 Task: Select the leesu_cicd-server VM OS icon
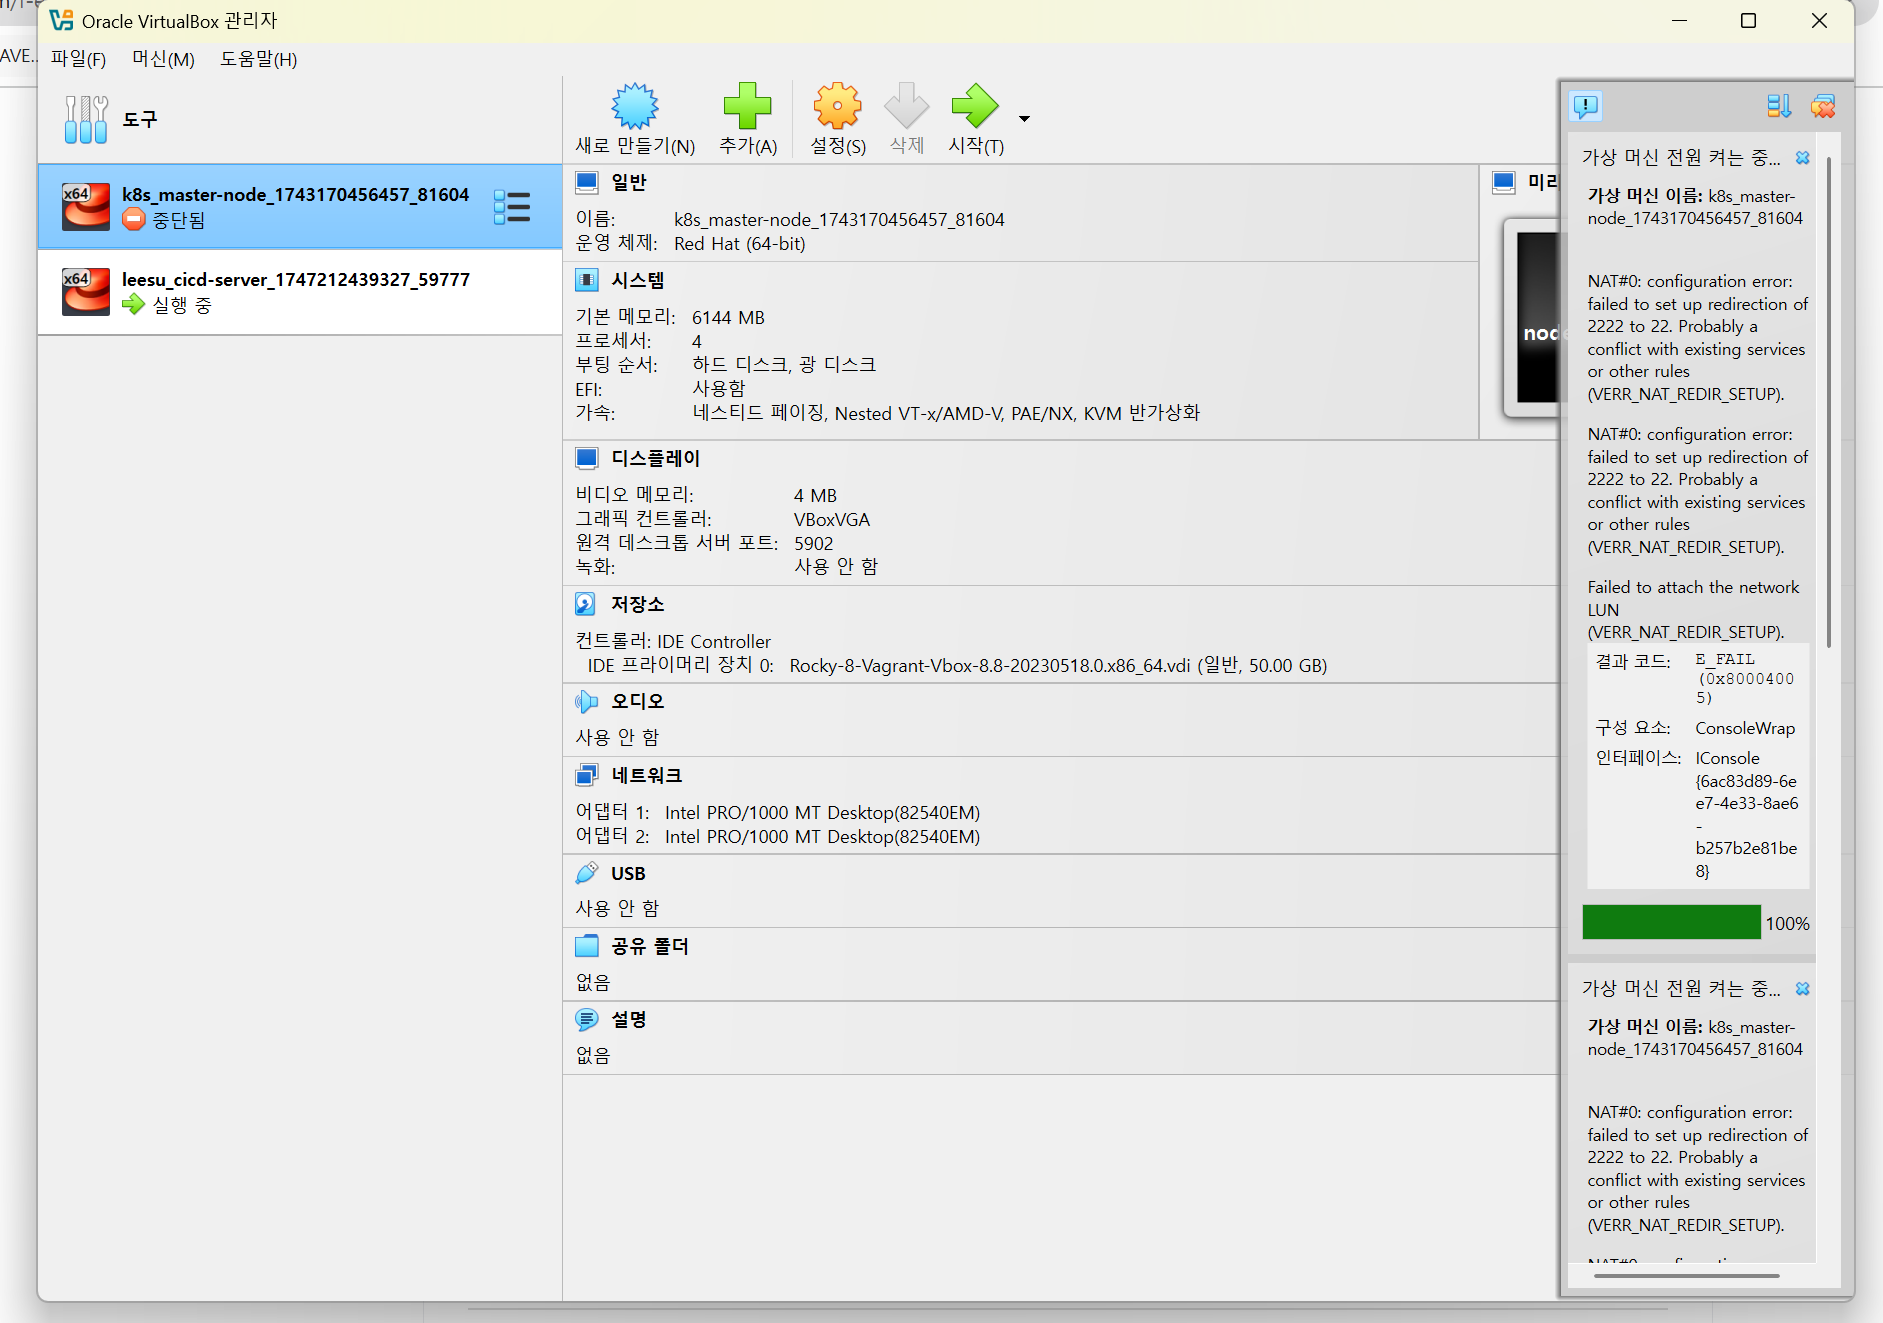pyautogui.click(x=86, y=292)
